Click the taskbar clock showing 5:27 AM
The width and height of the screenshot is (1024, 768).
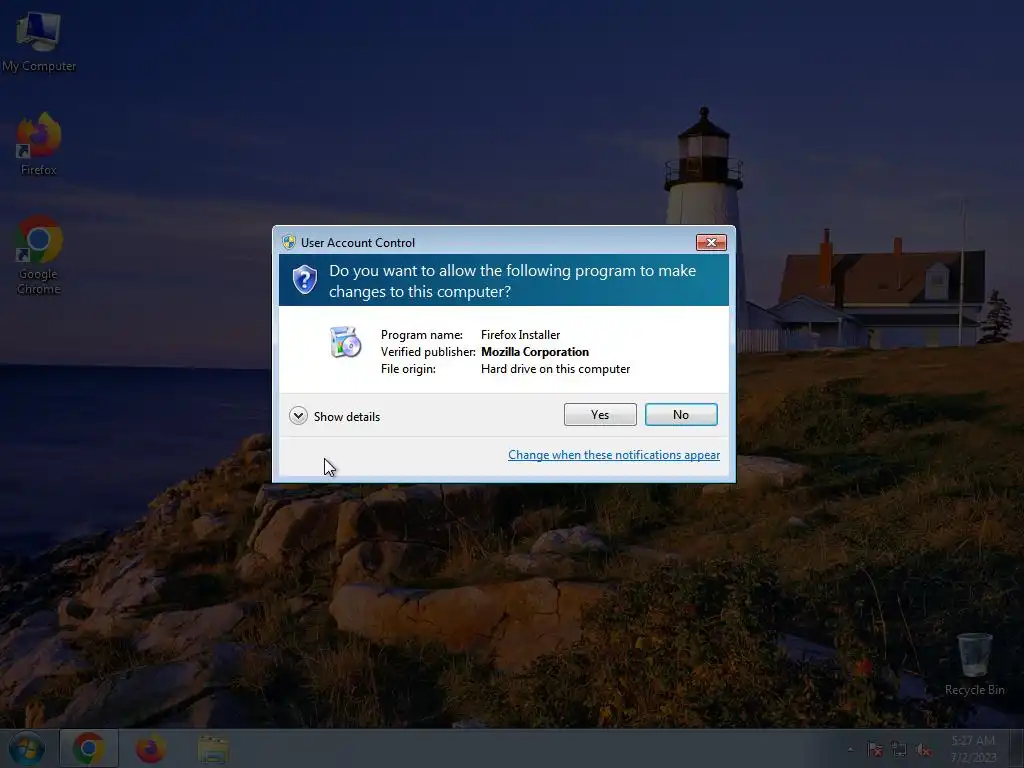coord(973,748)
